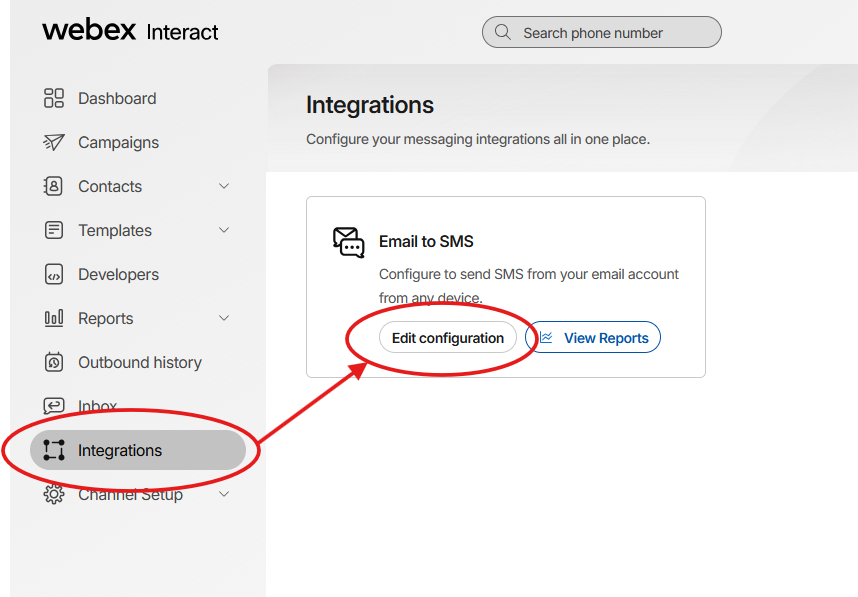Expand the Contacts submenu chevron

[224, 186]
